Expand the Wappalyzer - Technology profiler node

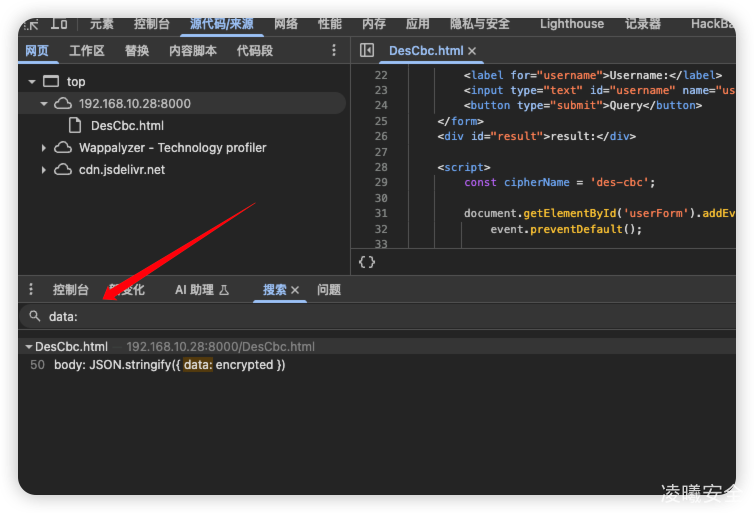[x=44, y=148]
